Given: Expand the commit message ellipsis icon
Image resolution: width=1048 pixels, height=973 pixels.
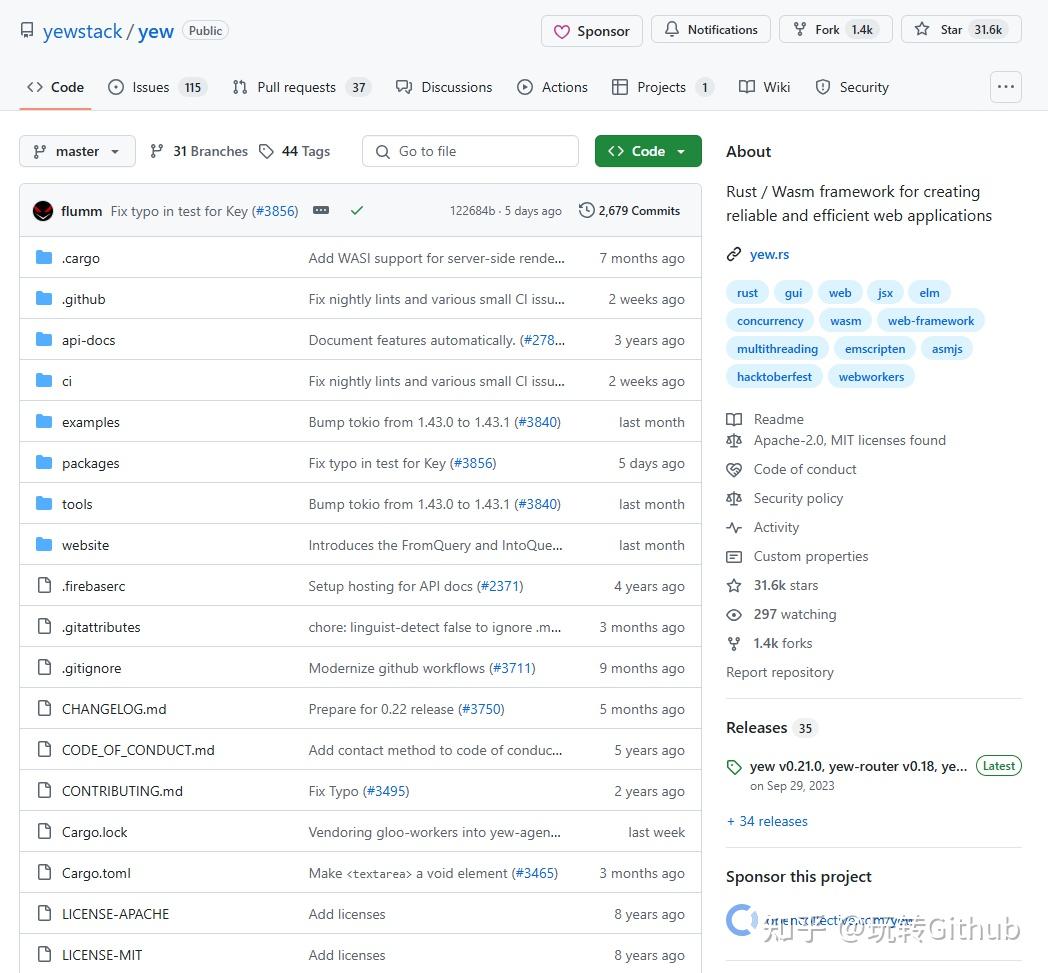Looking at the screenshot, I should pyautogui.click(x=320, y=210).
